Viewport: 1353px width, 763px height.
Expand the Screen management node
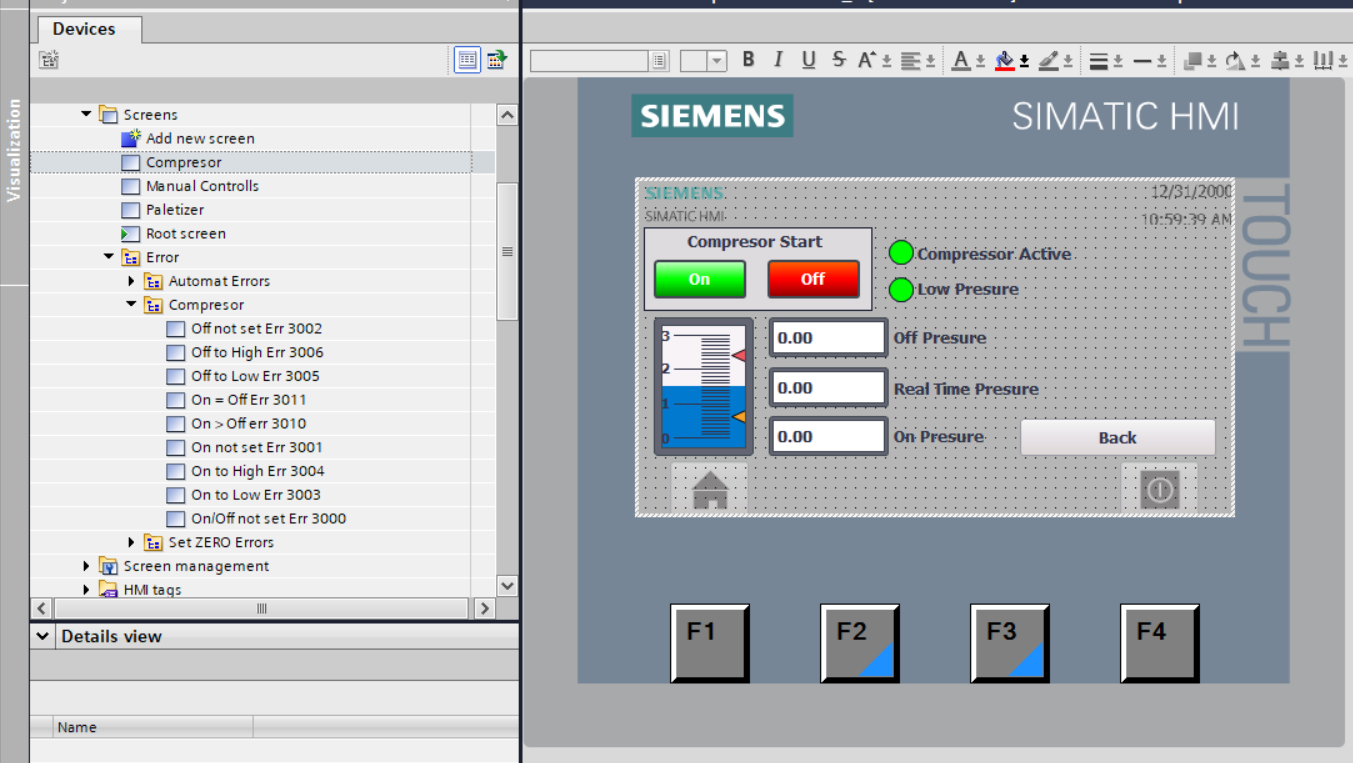[x=87, y=566]
